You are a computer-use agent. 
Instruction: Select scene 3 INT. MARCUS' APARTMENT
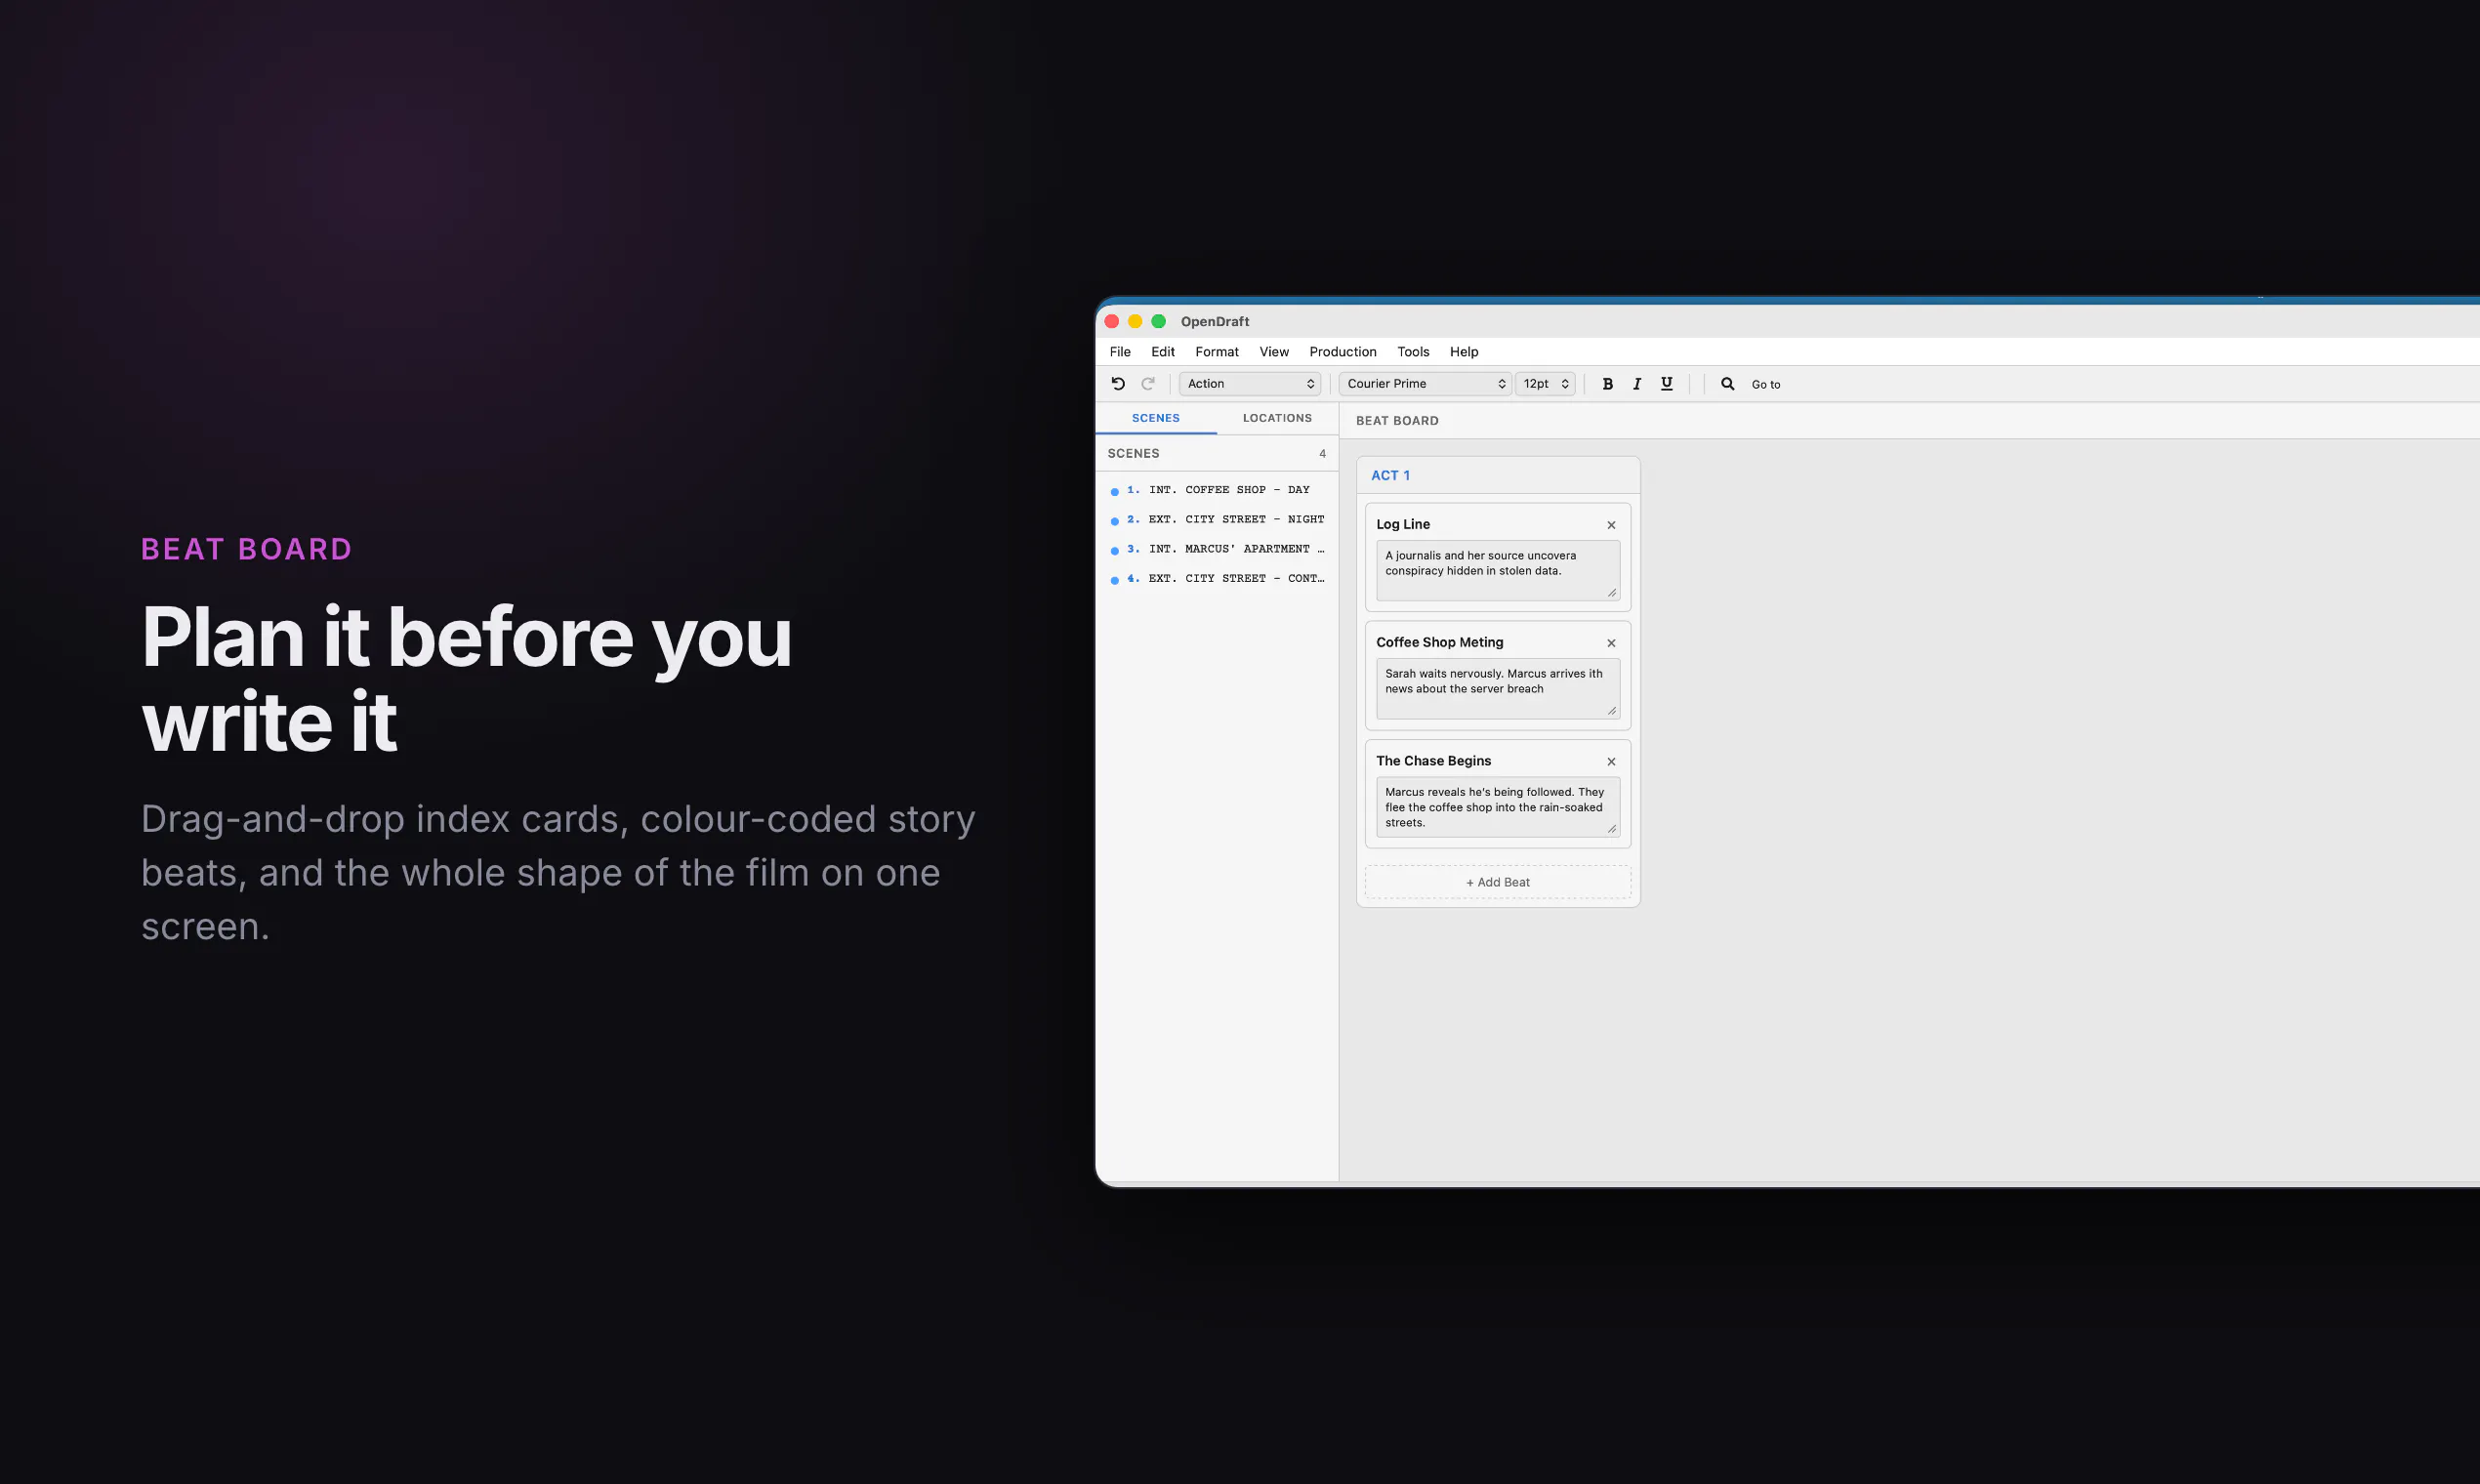pos(1217,549)
